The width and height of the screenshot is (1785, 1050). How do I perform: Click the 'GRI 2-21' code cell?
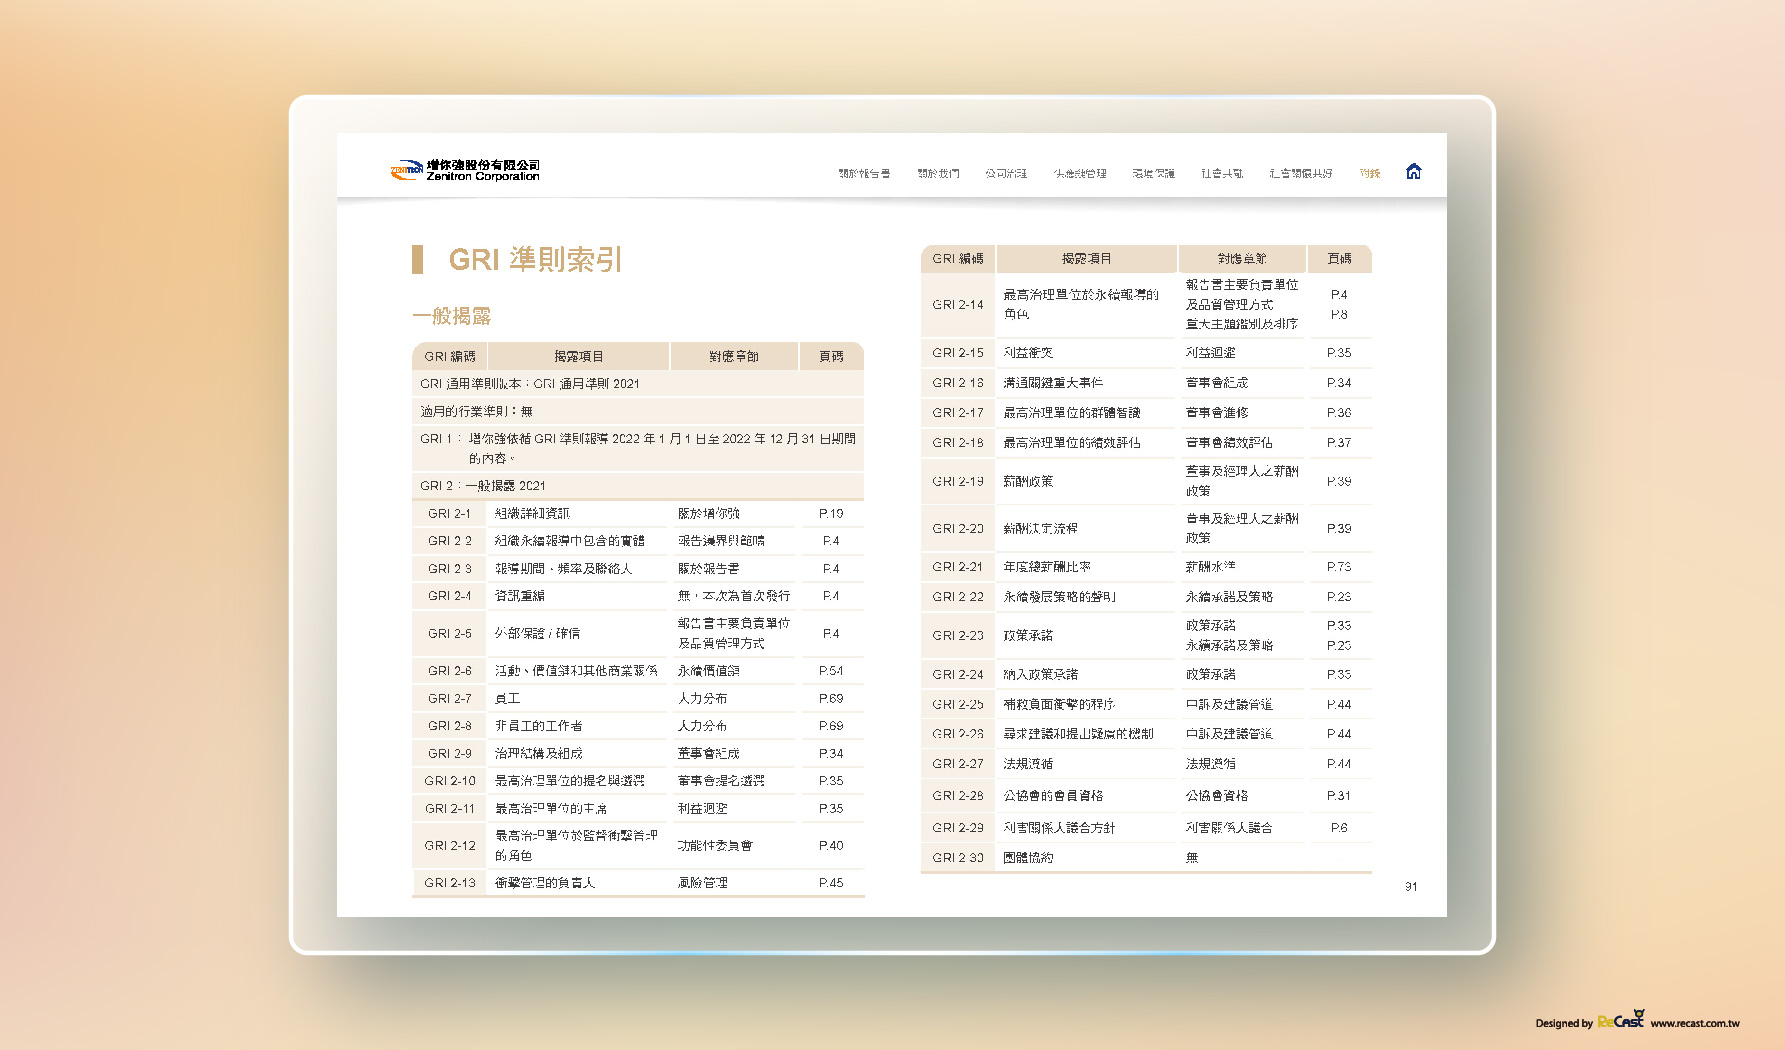coord(958,566)
